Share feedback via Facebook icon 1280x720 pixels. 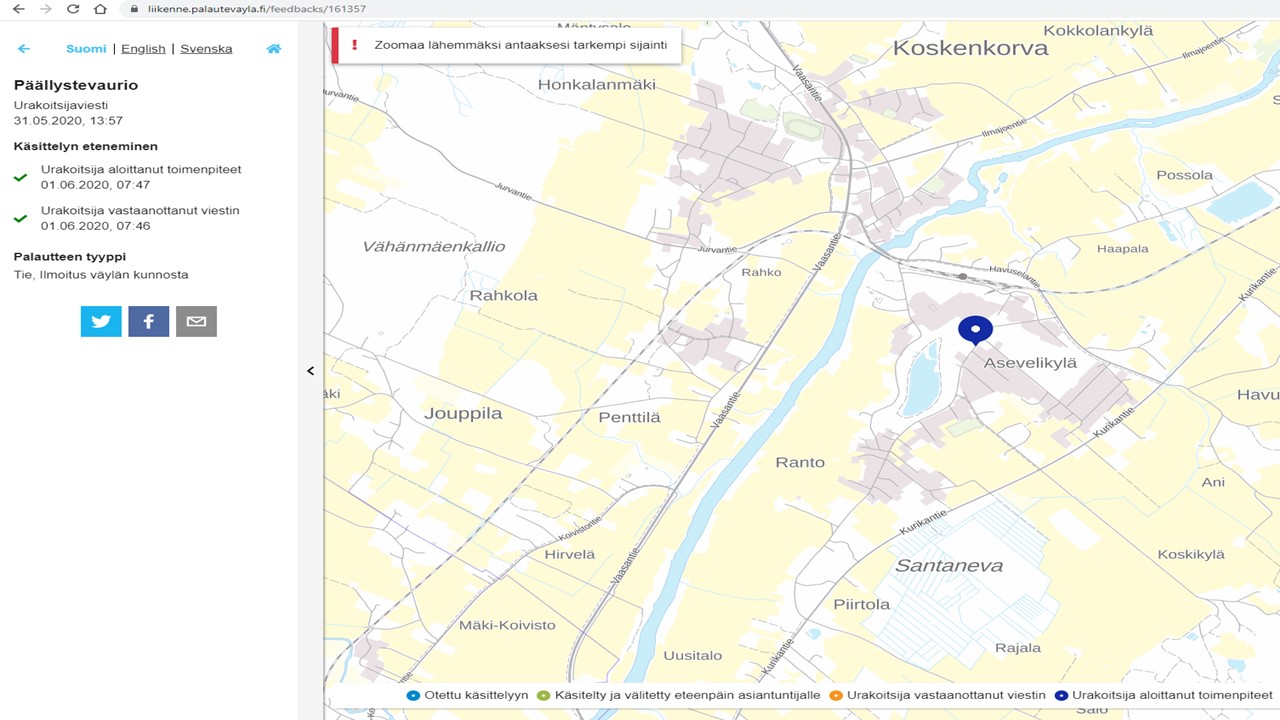pyautogui.click(x=149, y=321)
